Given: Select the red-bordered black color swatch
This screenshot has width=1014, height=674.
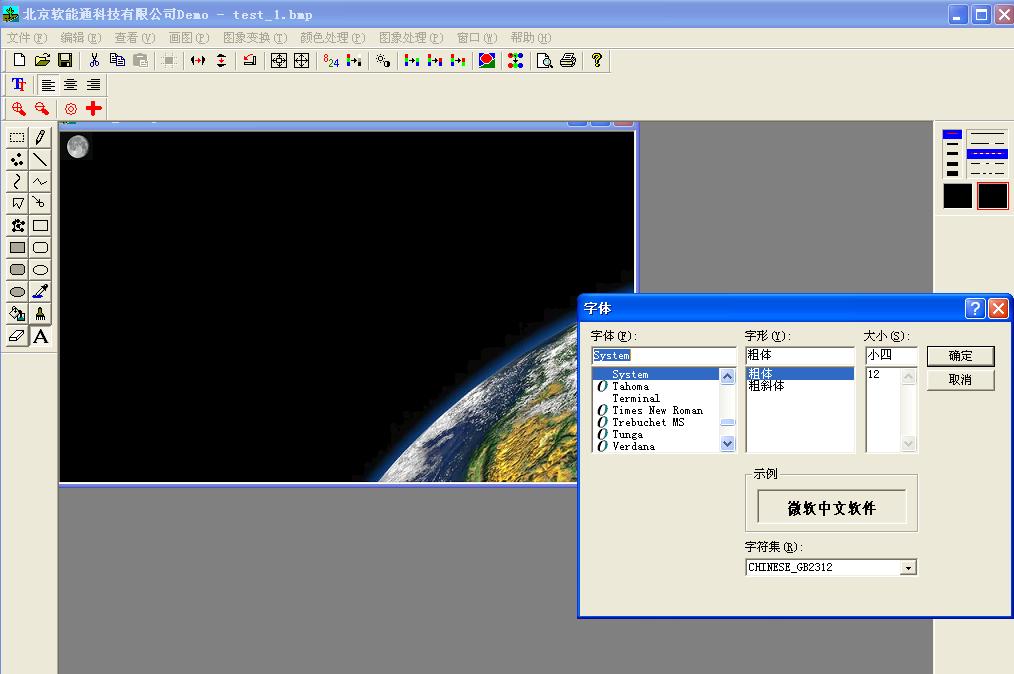Looking at the screenshot, I should pyautogui.click(x=992, y=196).
